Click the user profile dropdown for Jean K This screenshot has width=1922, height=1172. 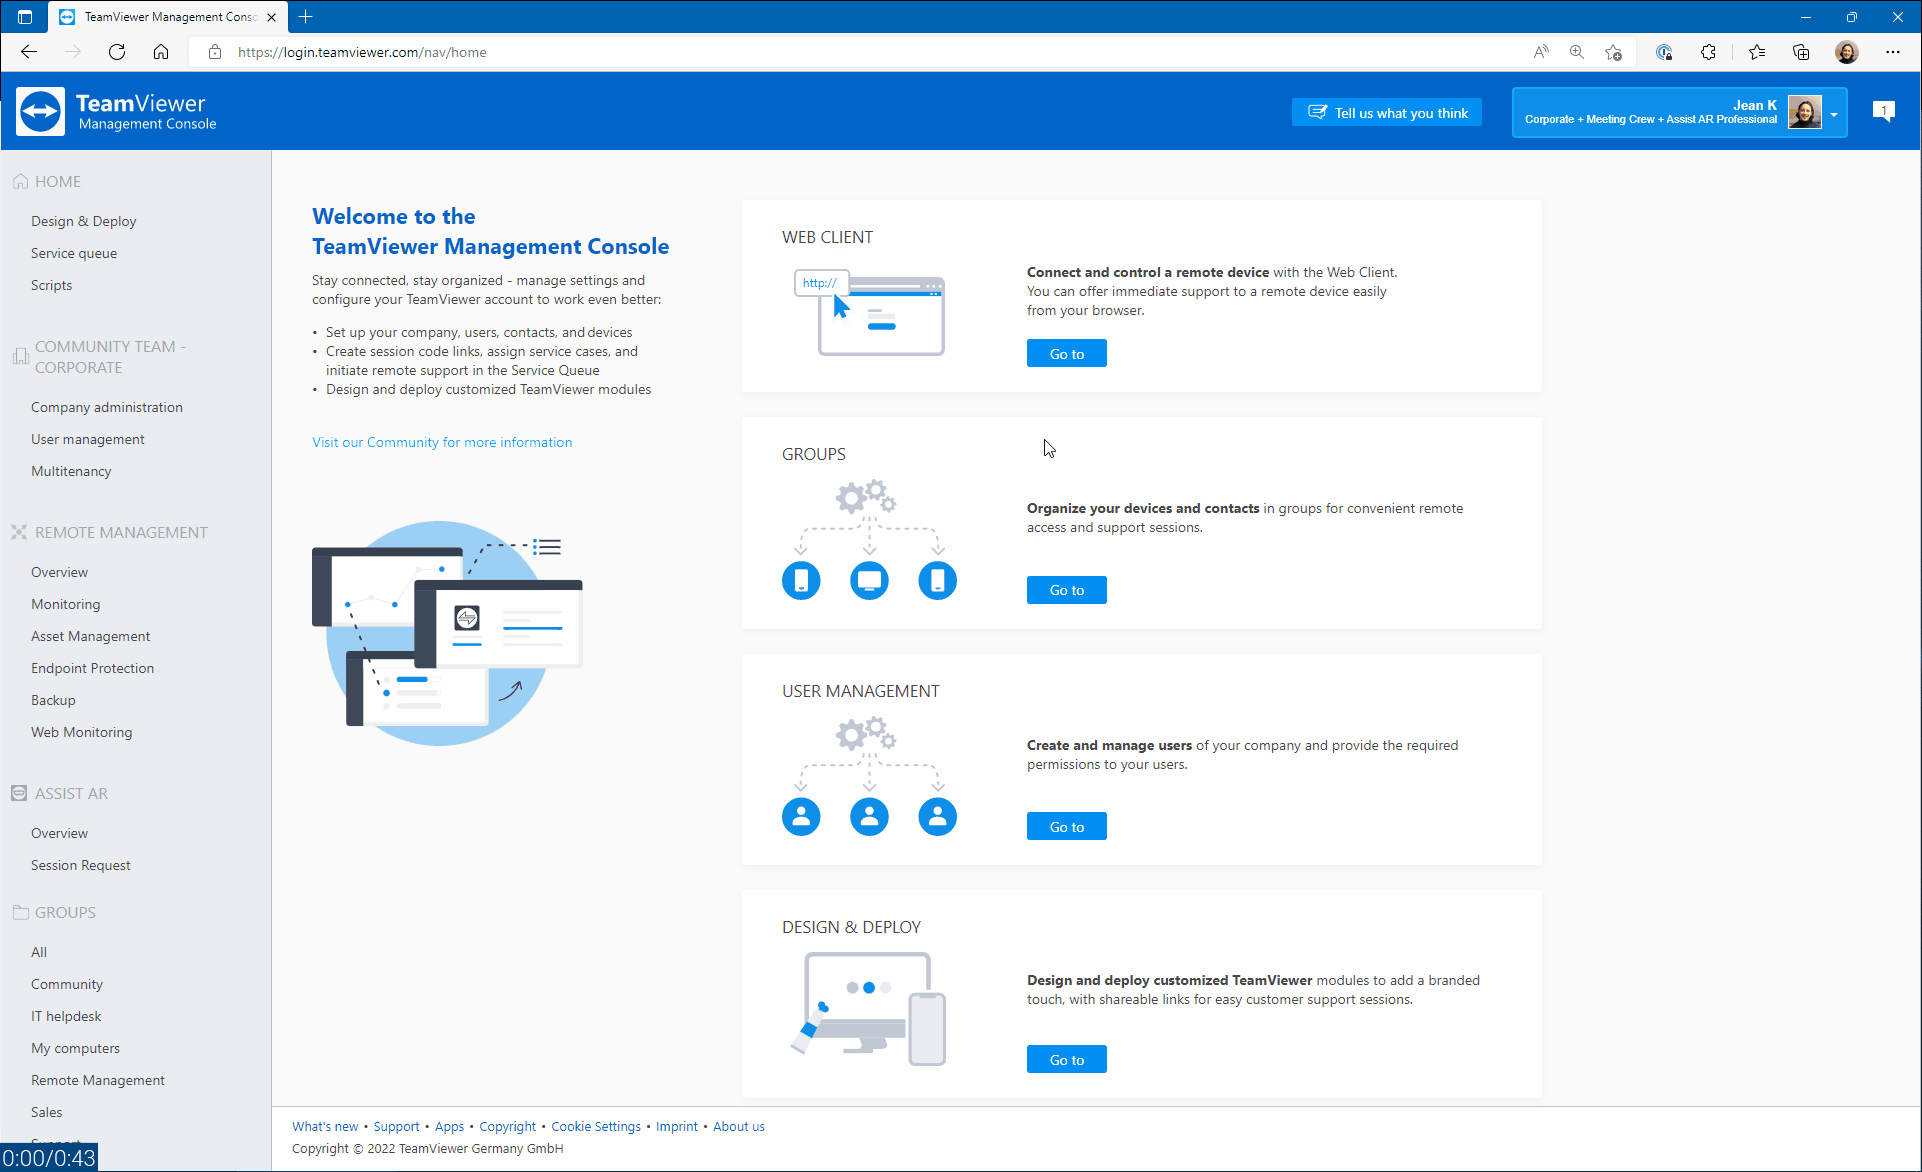(1838, 113)
